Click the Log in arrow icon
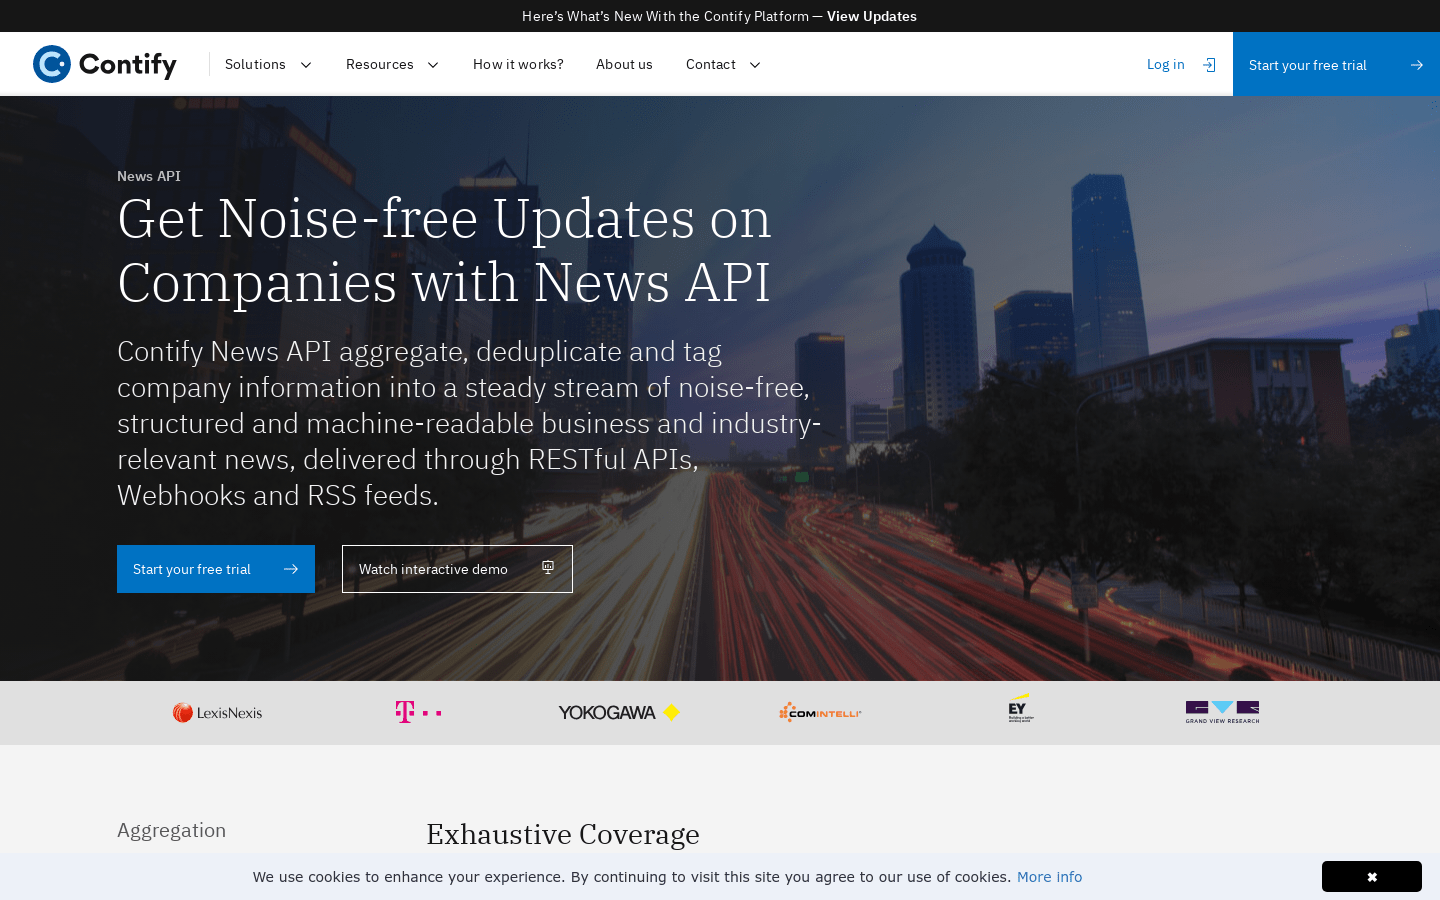This screenshot has height=900, width=1440. 1208,64
